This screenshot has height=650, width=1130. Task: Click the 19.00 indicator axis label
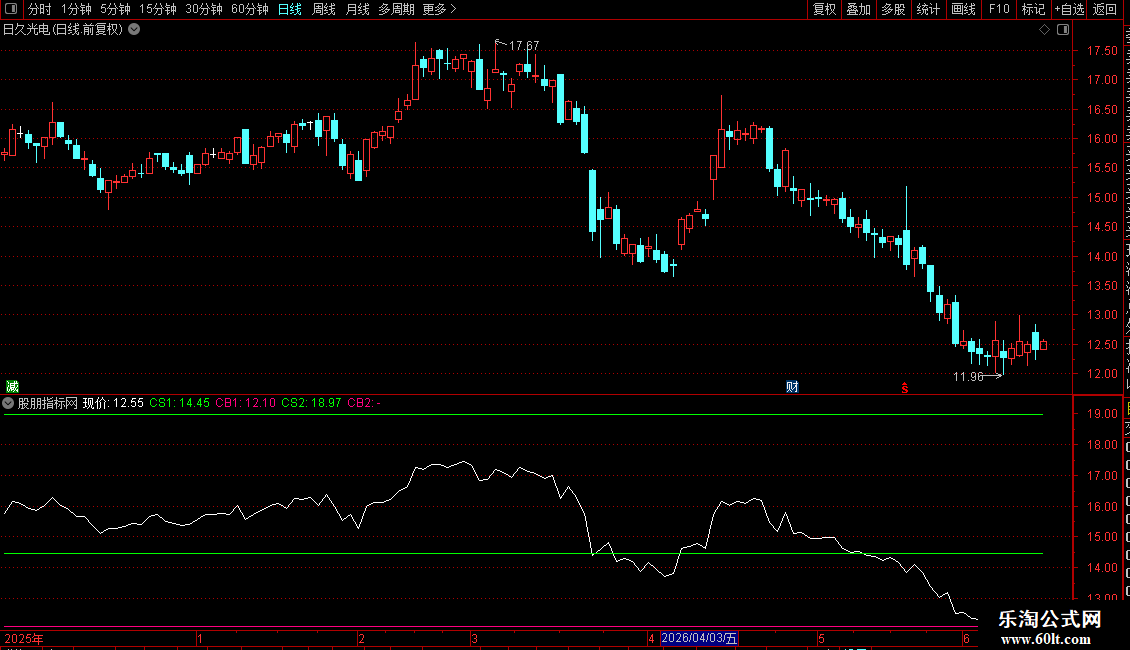1102,414
